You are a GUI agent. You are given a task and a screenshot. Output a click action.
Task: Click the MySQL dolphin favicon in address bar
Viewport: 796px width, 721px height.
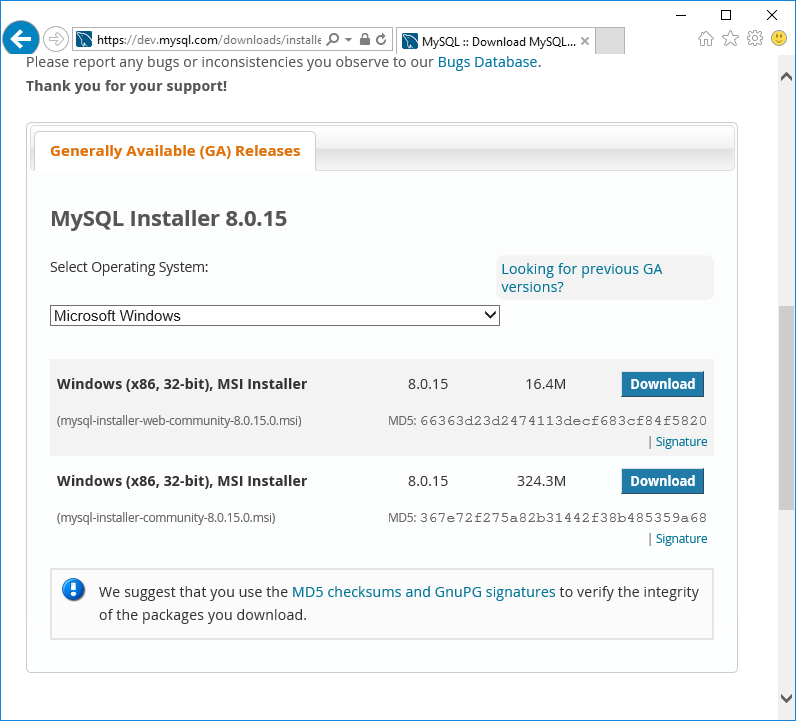84,39
